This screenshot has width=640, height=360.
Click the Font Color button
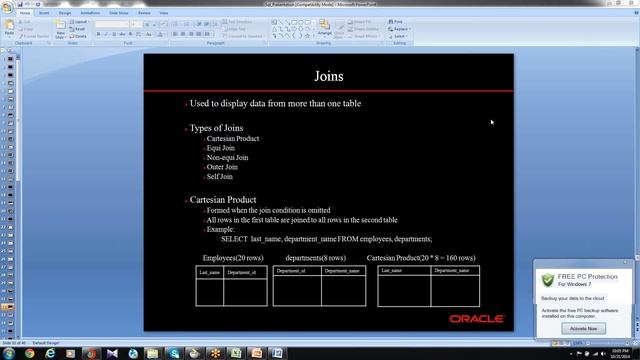(x=160, y=34)
